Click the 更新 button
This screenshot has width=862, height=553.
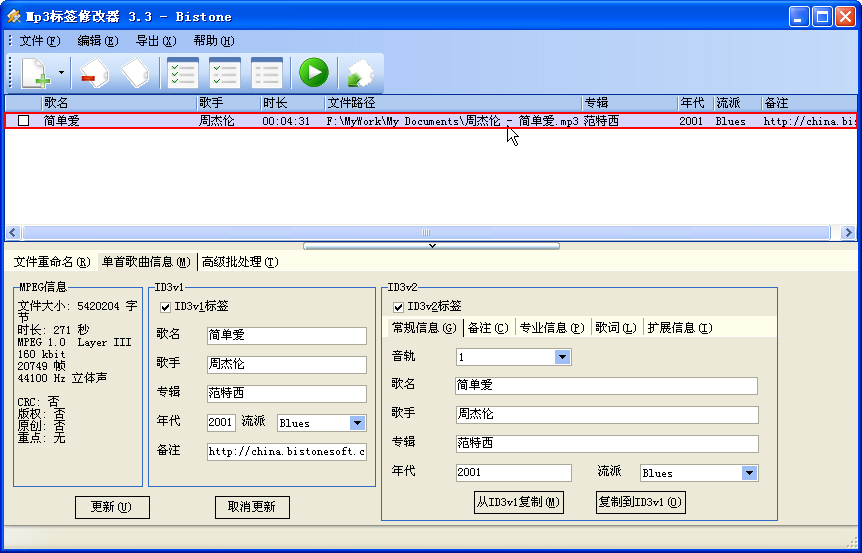tap(112, 507)
